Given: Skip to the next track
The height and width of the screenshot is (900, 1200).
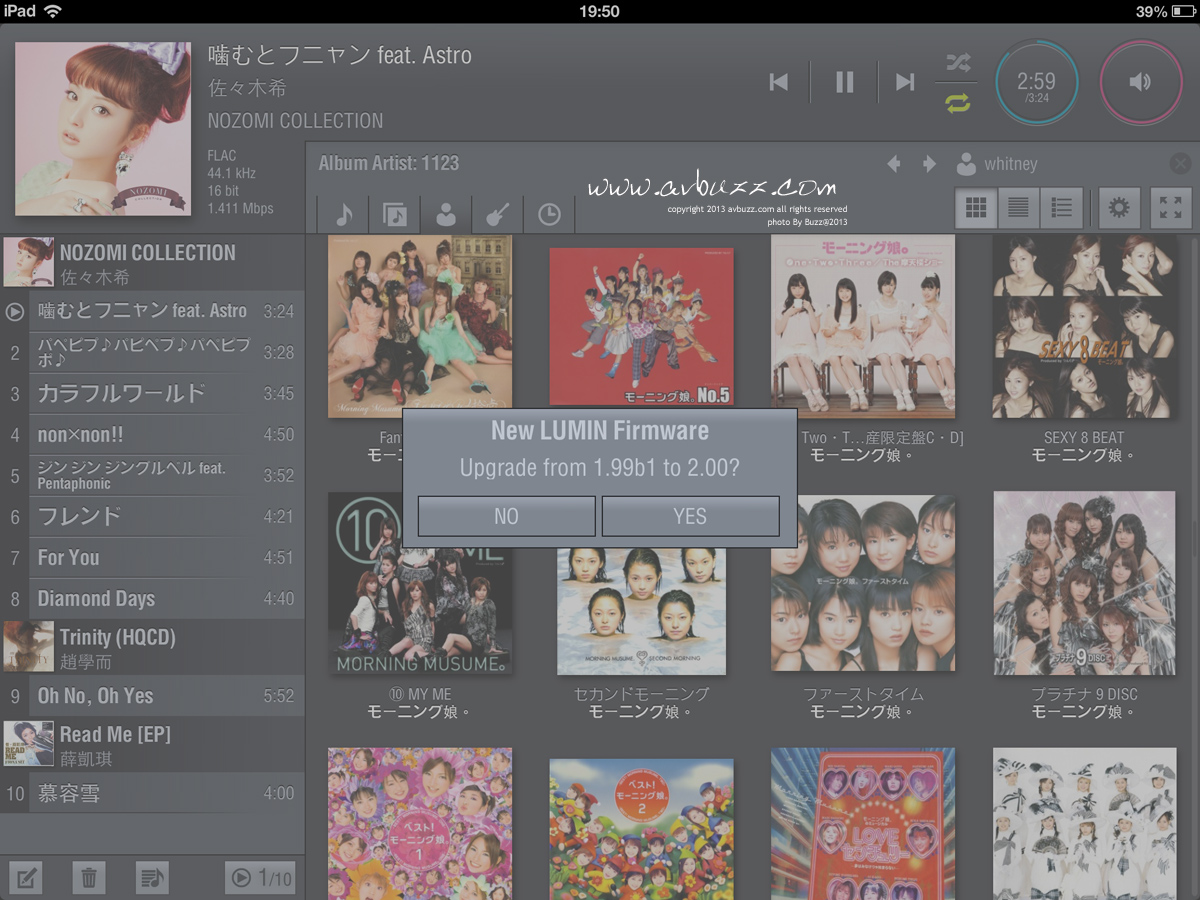Looking at the screenshot, I should click(x=905, y=82).
